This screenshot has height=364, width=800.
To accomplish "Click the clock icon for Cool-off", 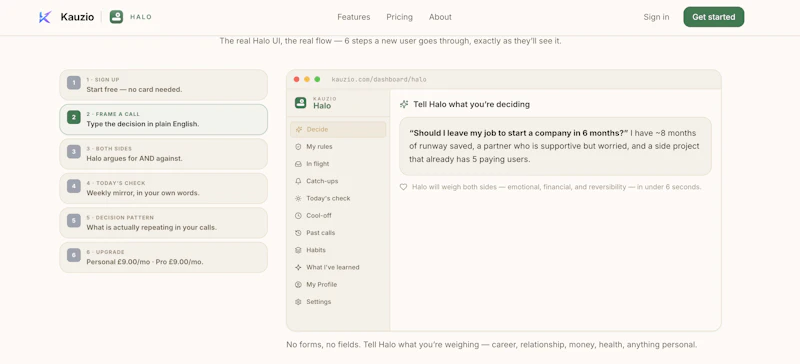I will coord(298,215).
